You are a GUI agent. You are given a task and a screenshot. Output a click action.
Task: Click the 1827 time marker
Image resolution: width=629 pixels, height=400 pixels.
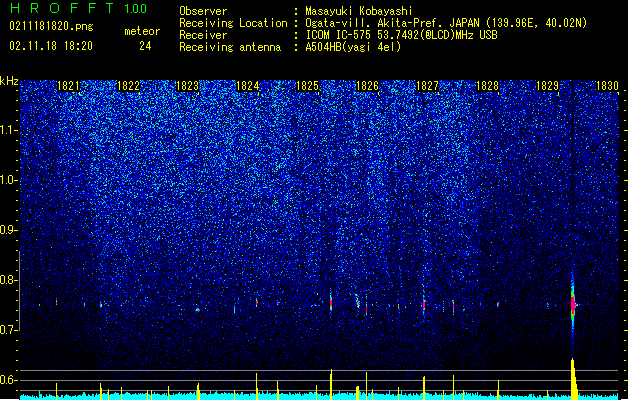428,86
